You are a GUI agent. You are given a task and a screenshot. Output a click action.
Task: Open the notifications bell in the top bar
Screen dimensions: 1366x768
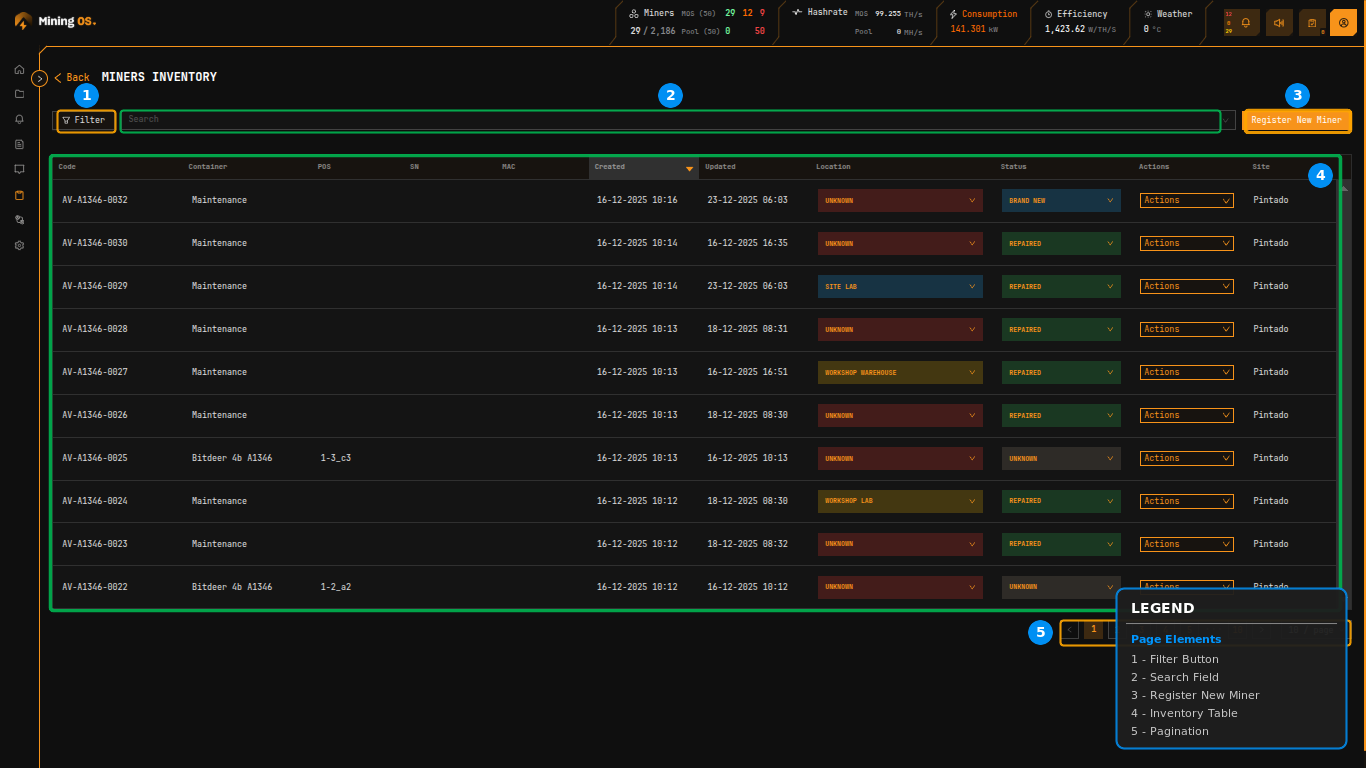pyautogui.click(x=1243, y=21)
